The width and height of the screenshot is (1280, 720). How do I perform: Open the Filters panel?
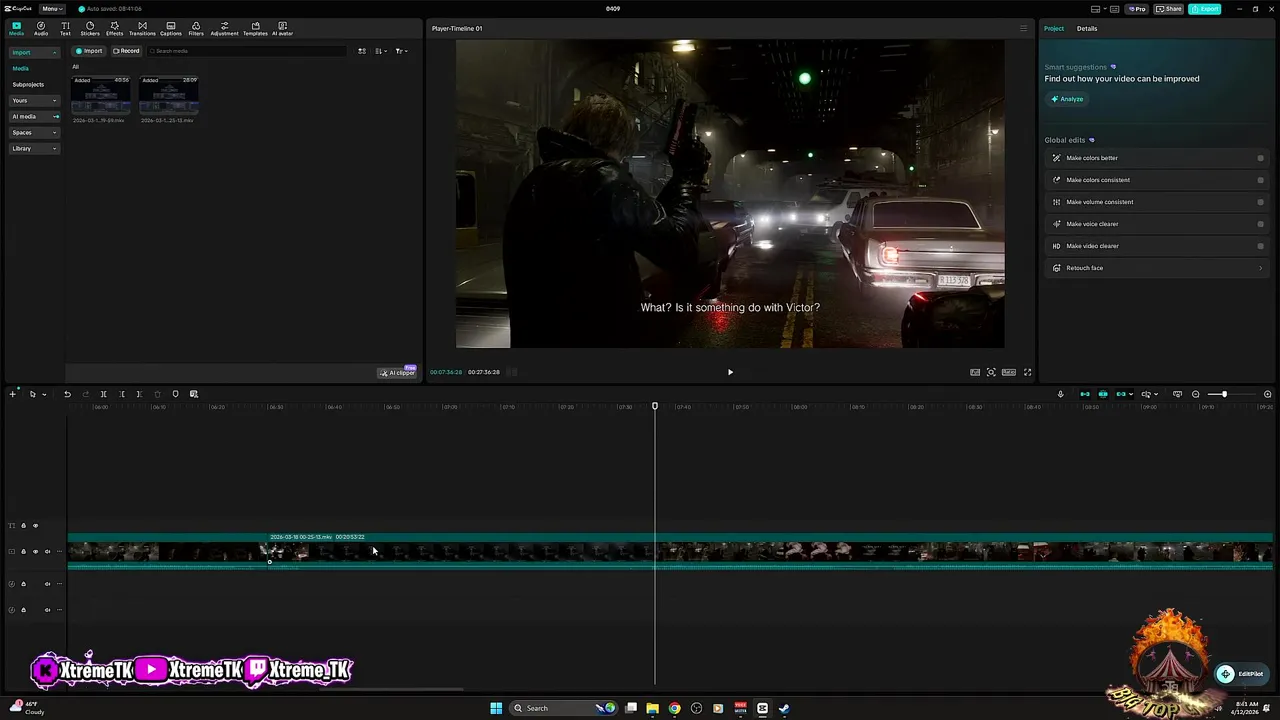tap(196, 28)
